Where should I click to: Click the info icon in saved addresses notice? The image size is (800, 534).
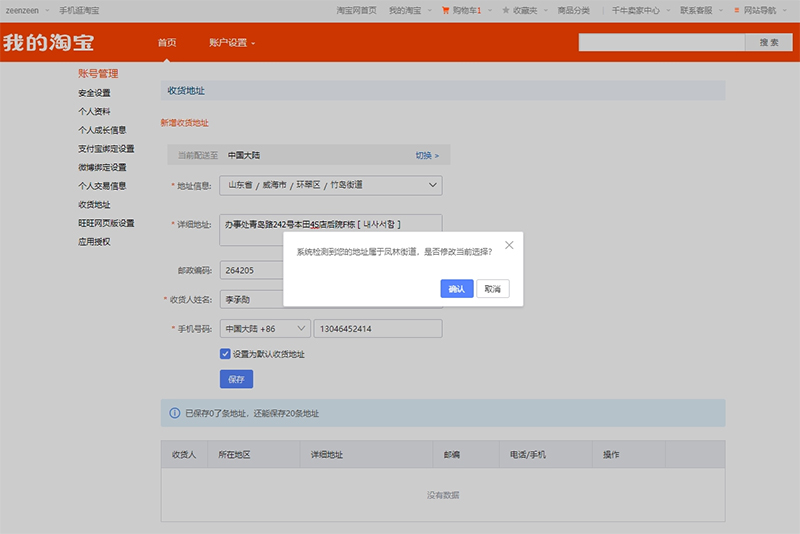[174, 413]
